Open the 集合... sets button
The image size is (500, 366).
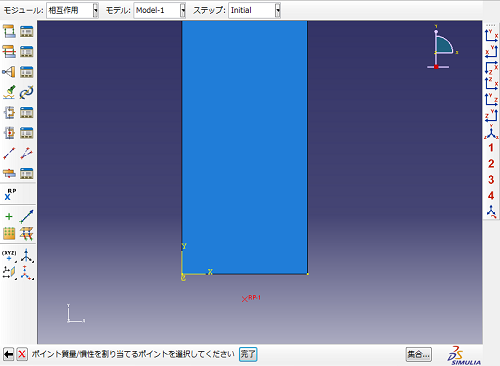(x=419, y=354)
